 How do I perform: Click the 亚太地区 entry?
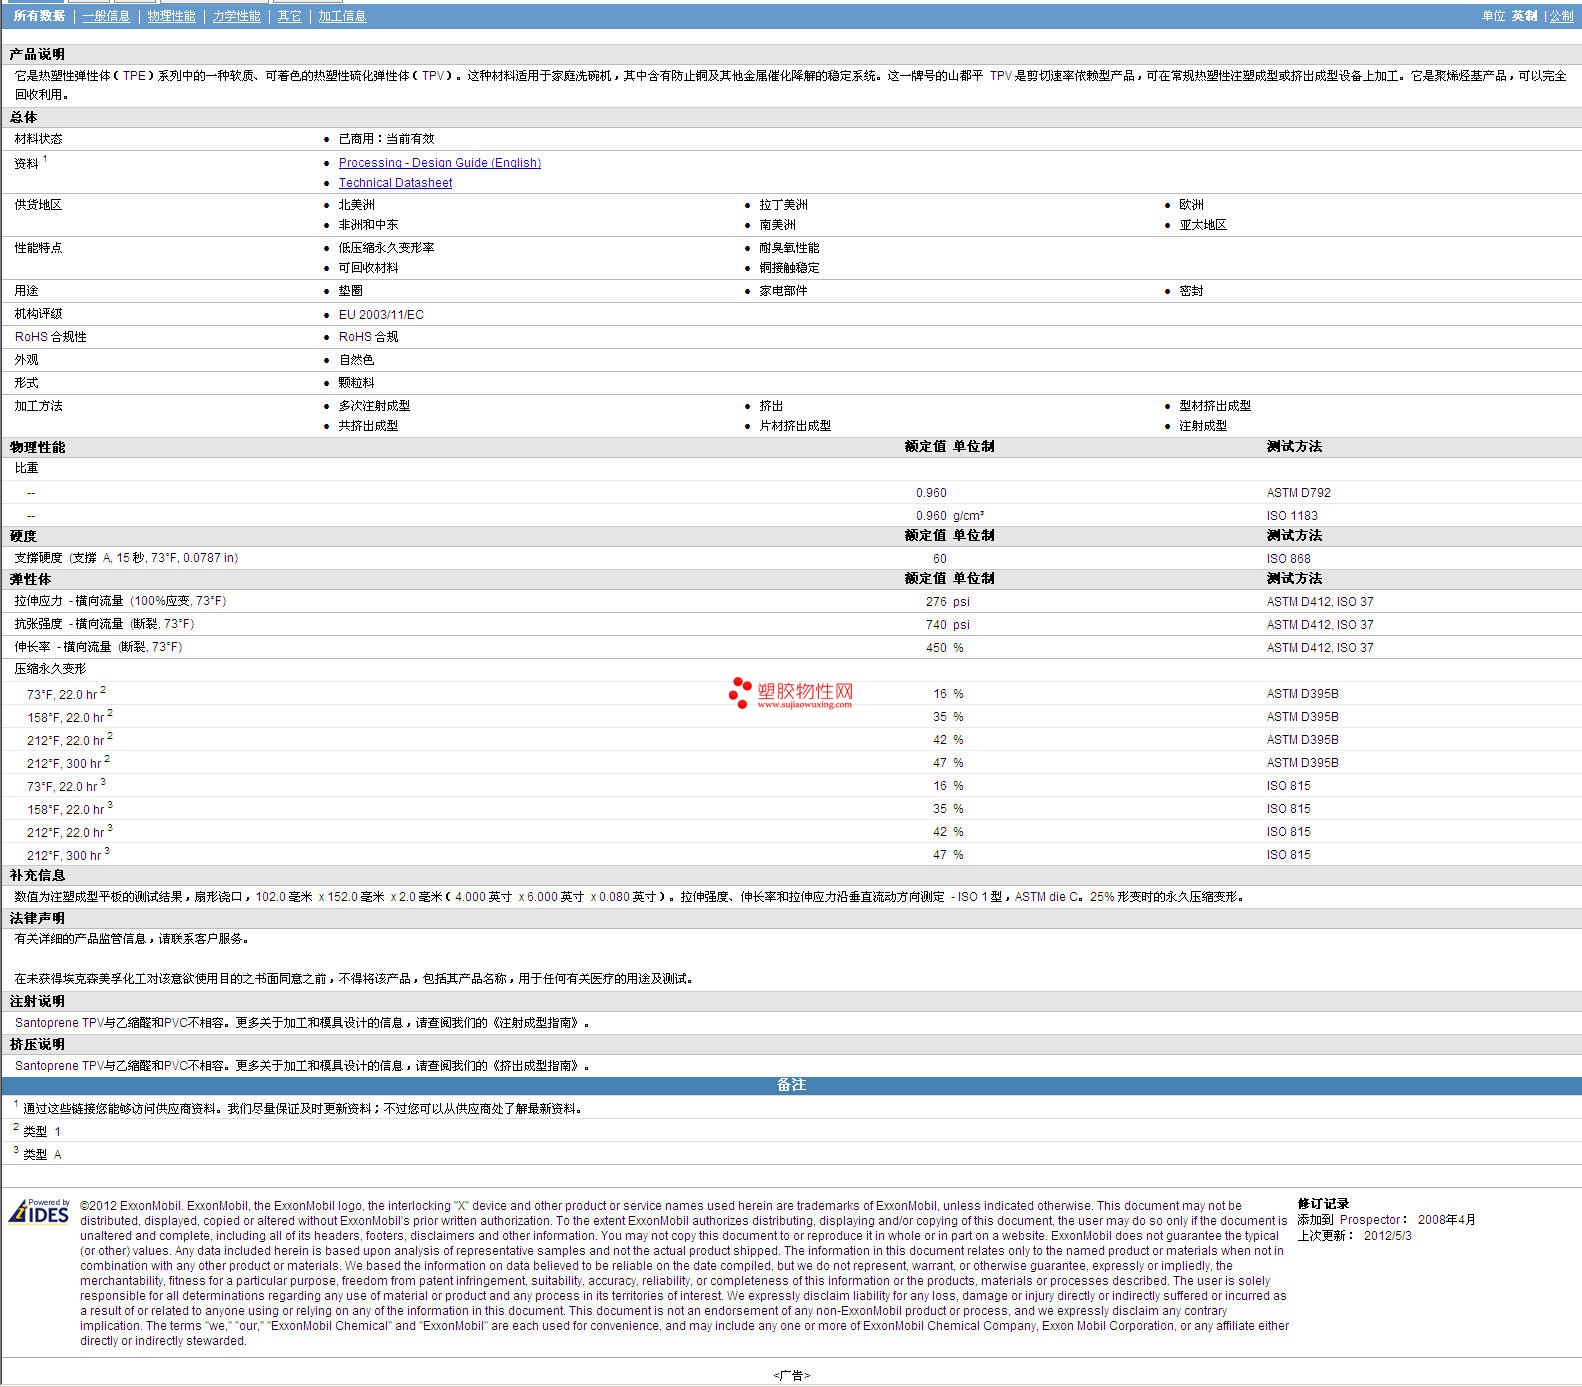(1203, 225)
